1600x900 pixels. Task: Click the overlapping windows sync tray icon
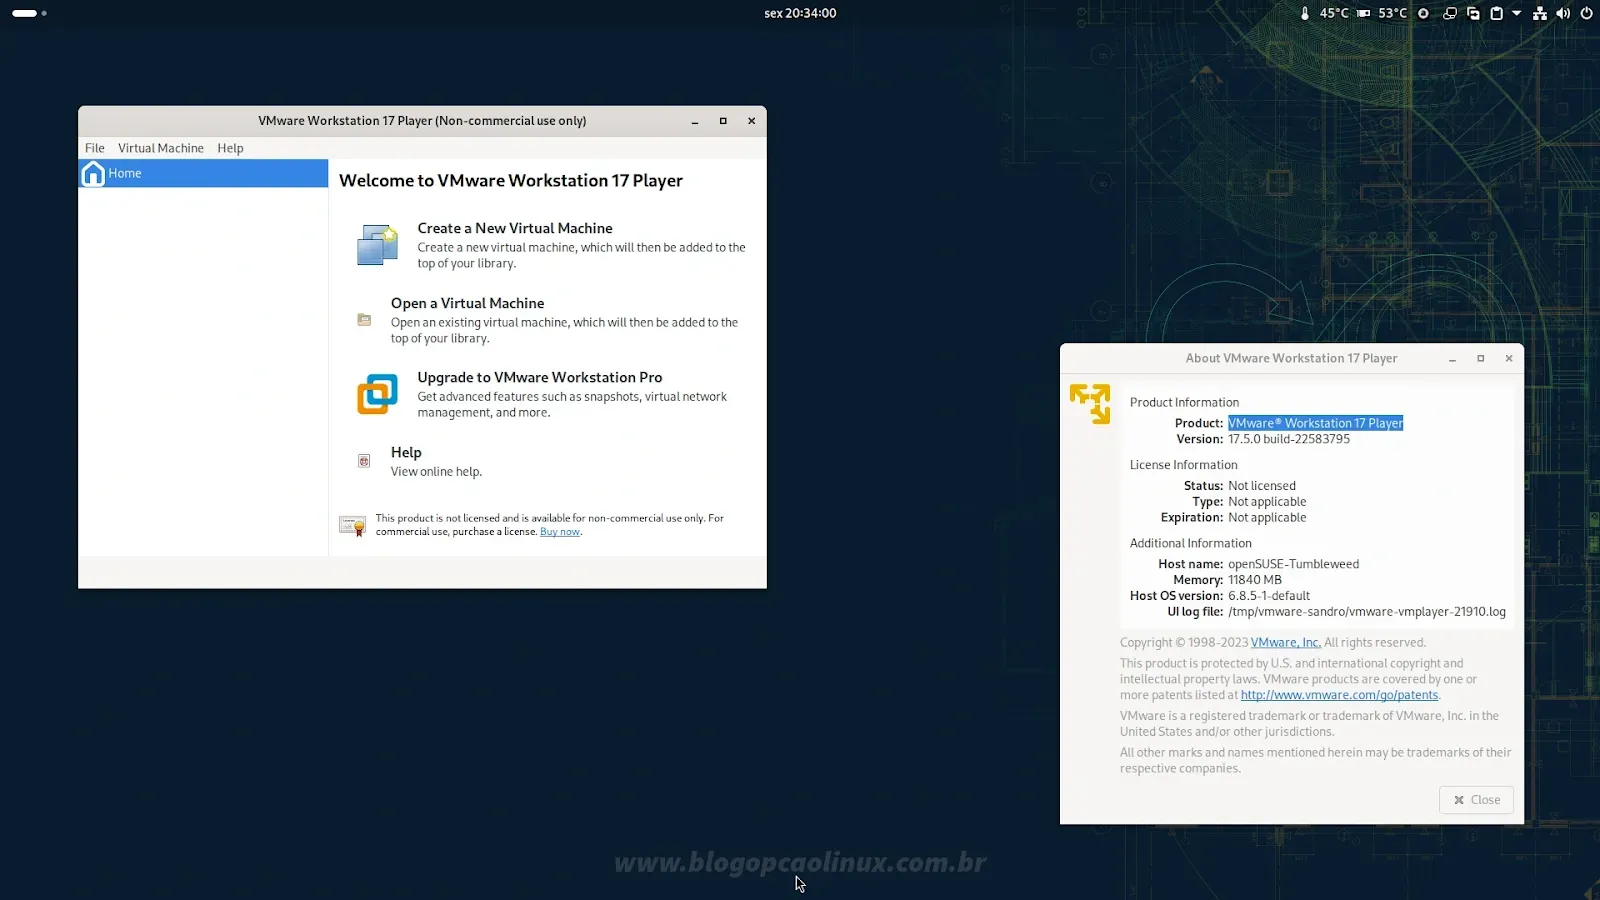point(1473,13)
